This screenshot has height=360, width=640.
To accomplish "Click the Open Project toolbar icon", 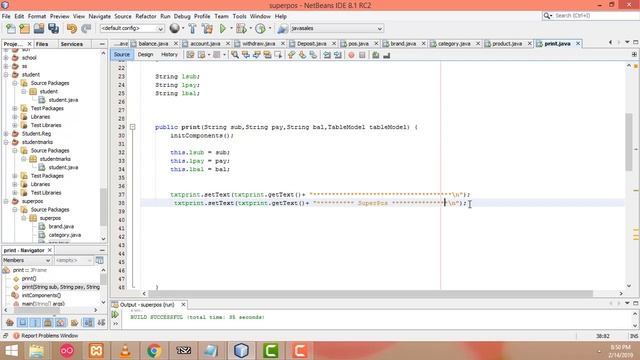I will click(x=39, y=29).
